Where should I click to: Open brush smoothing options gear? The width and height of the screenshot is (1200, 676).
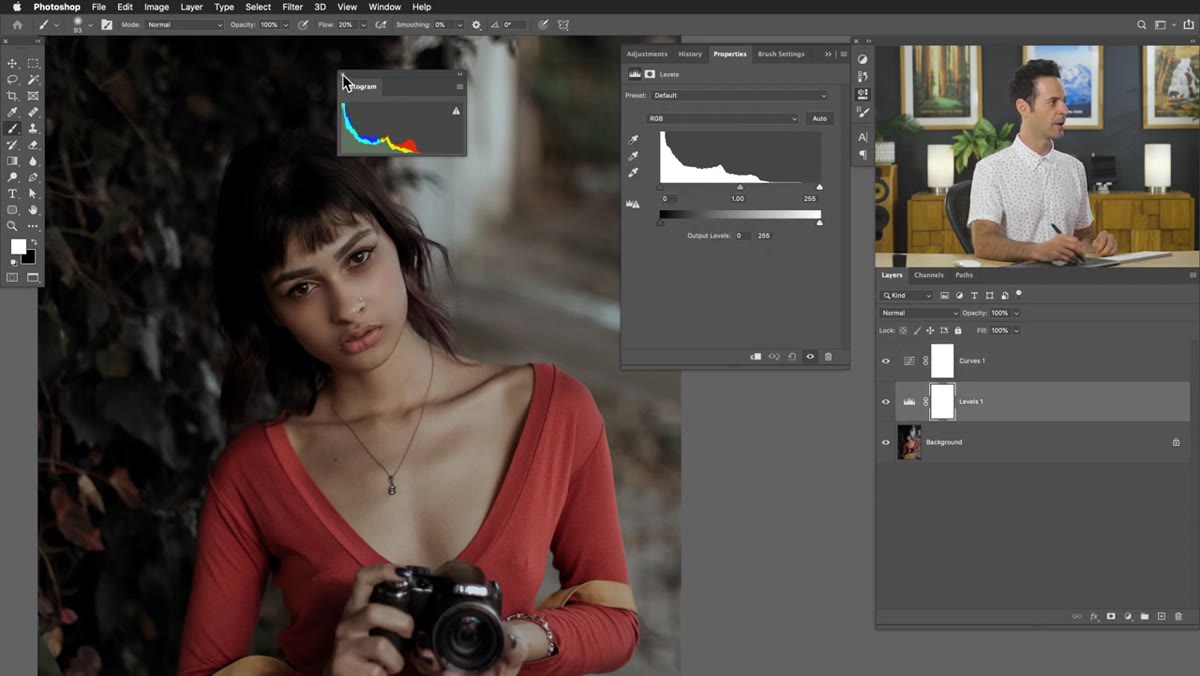(x=476, y=25)
